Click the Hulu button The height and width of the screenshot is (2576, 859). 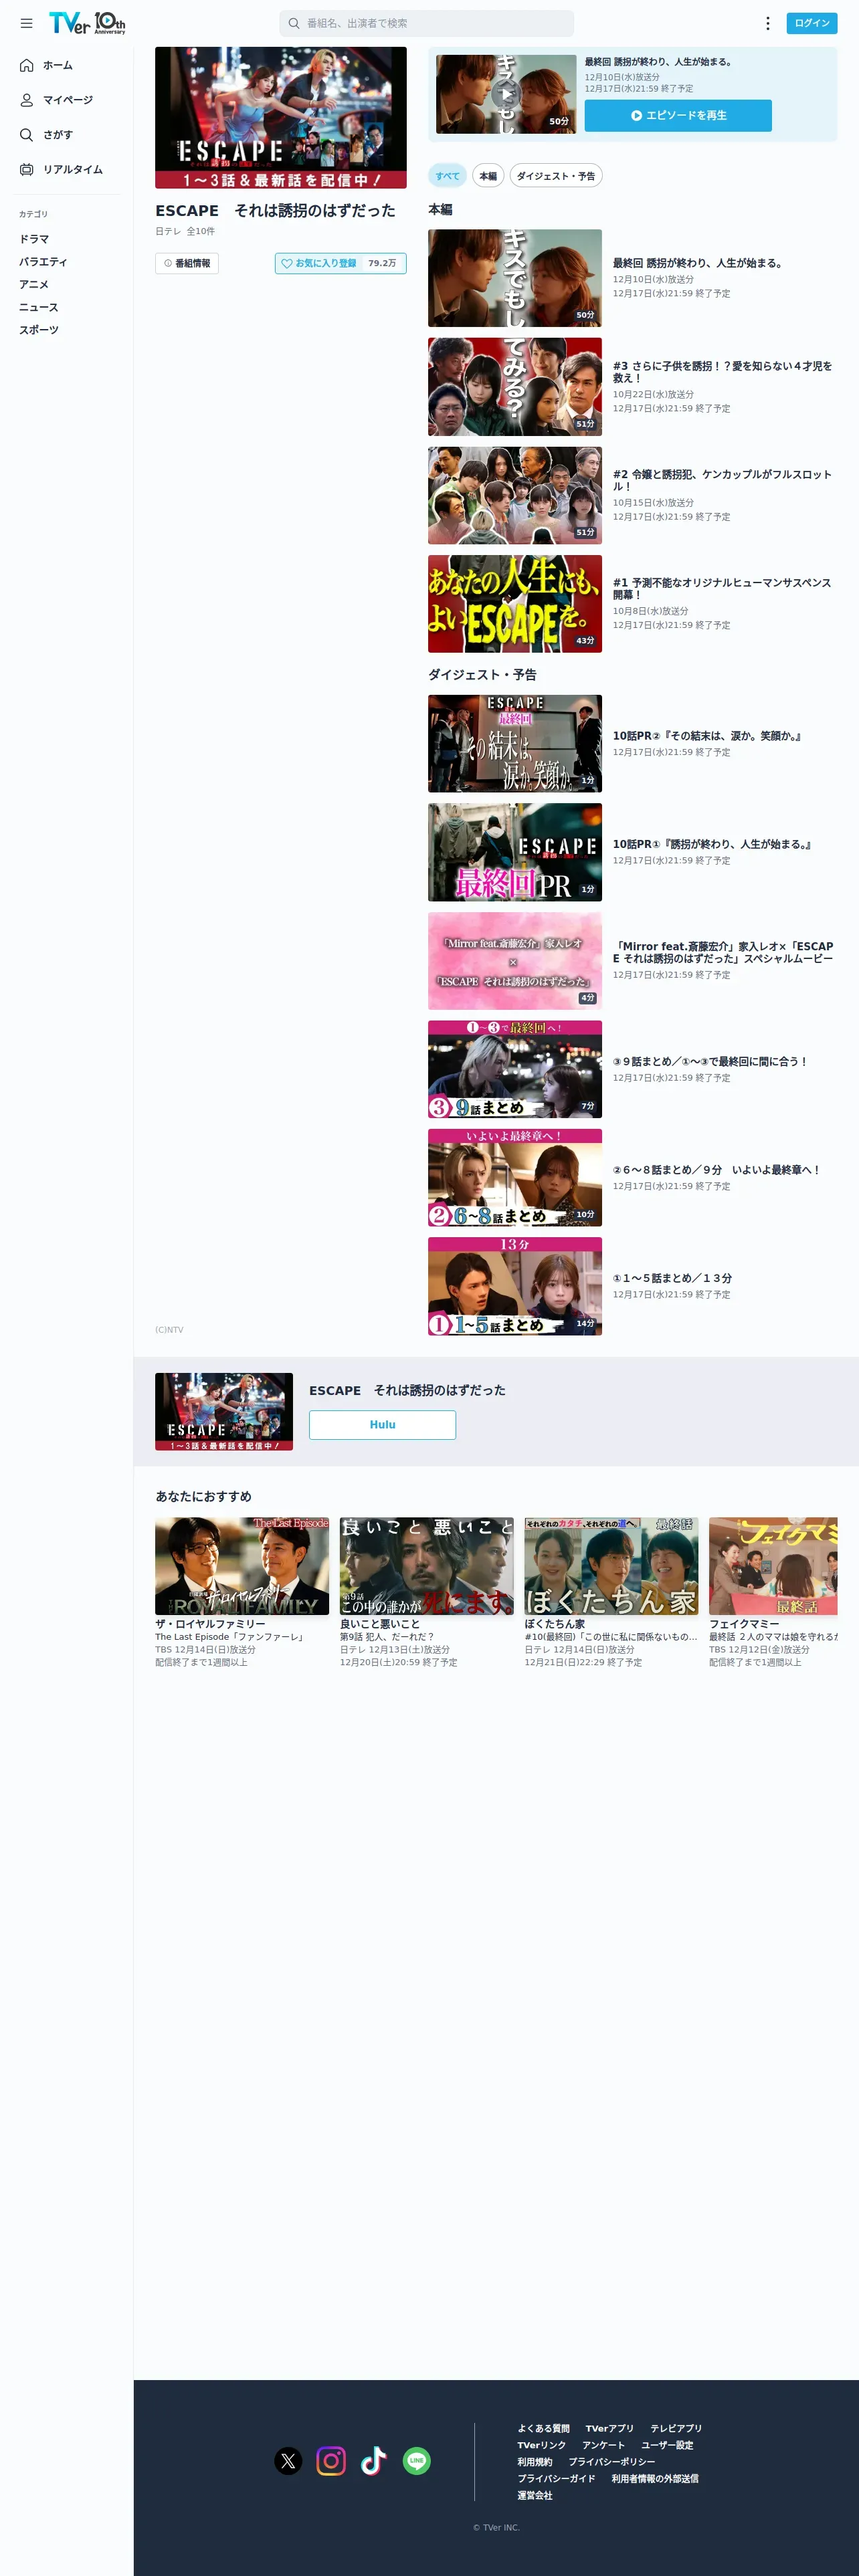coord(382,1425)
